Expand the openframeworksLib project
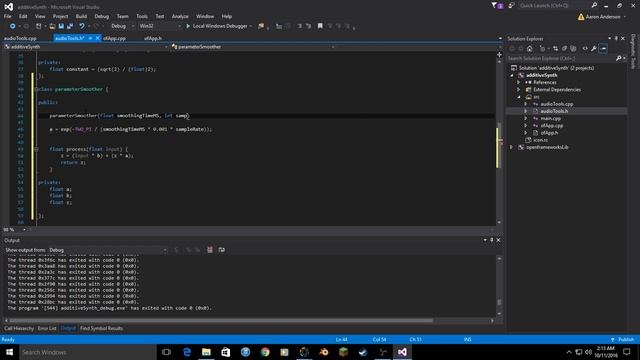This screenshot has height=360, width=640. click(512, 147)
